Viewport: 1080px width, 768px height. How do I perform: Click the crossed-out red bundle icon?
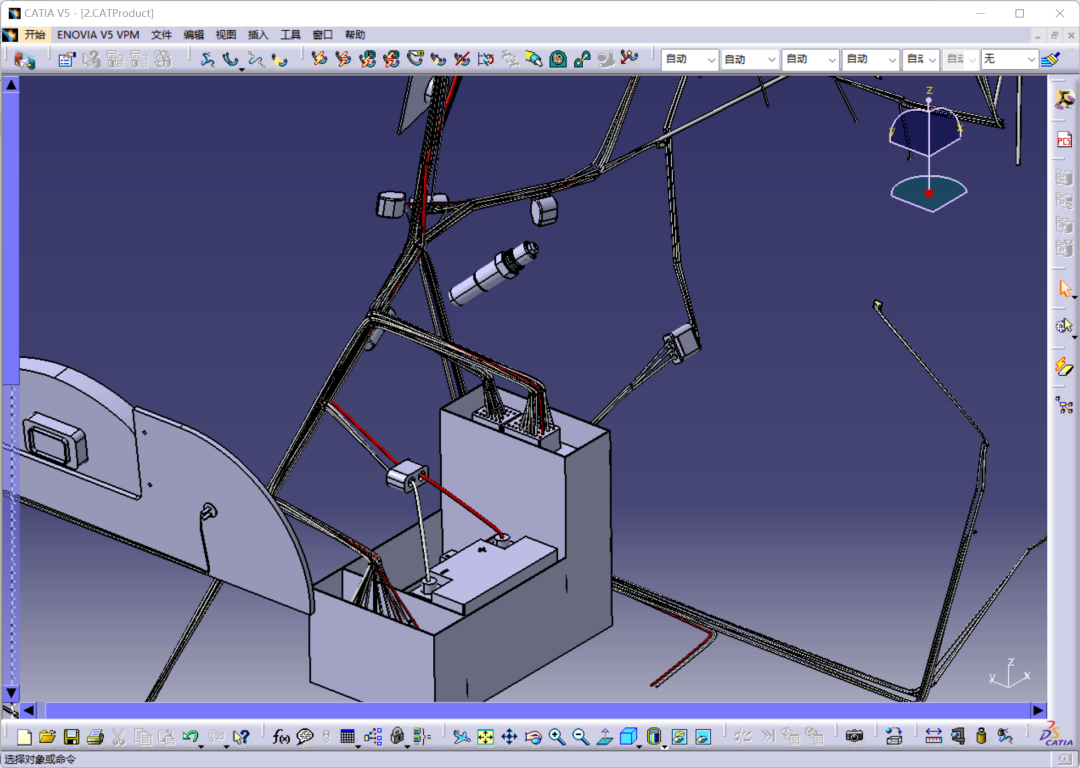click(x=462, y=60)
